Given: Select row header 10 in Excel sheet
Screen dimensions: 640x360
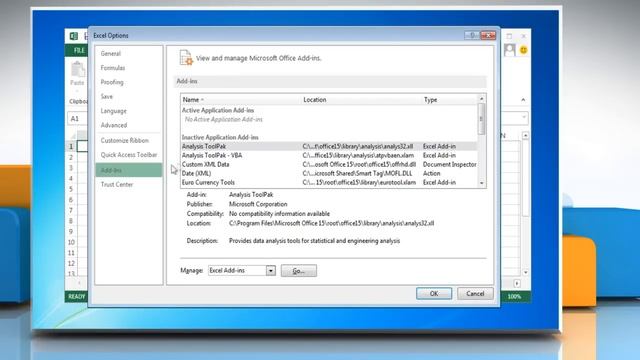Looking at the screenshot, I should point(71,242).
